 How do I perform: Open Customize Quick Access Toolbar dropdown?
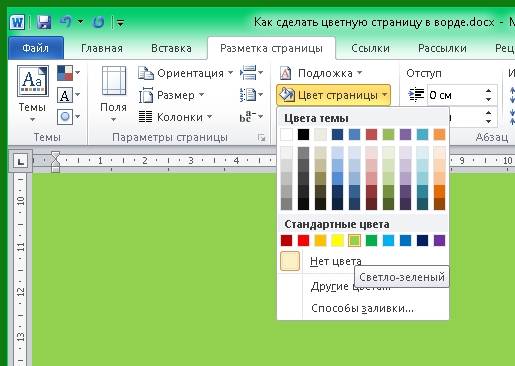click(x=120, y=23)
